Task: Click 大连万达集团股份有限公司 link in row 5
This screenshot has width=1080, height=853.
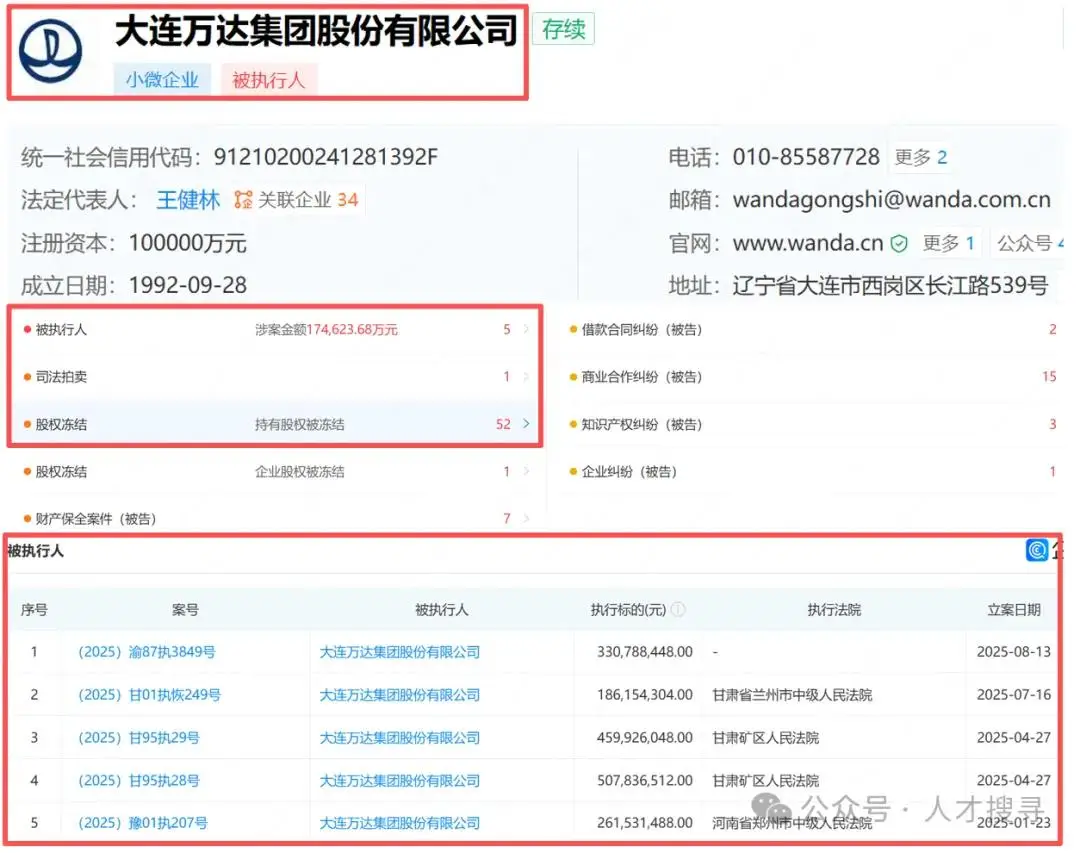Action: pos(399,823)
